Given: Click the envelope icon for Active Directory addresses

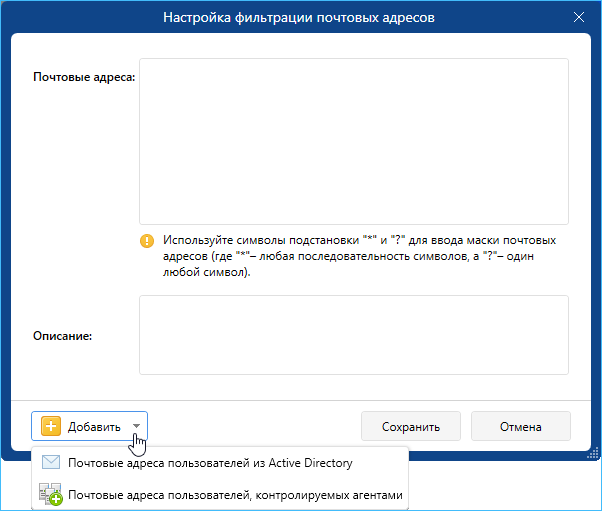Looking at the screenshot, I should (x=50, y=463).
